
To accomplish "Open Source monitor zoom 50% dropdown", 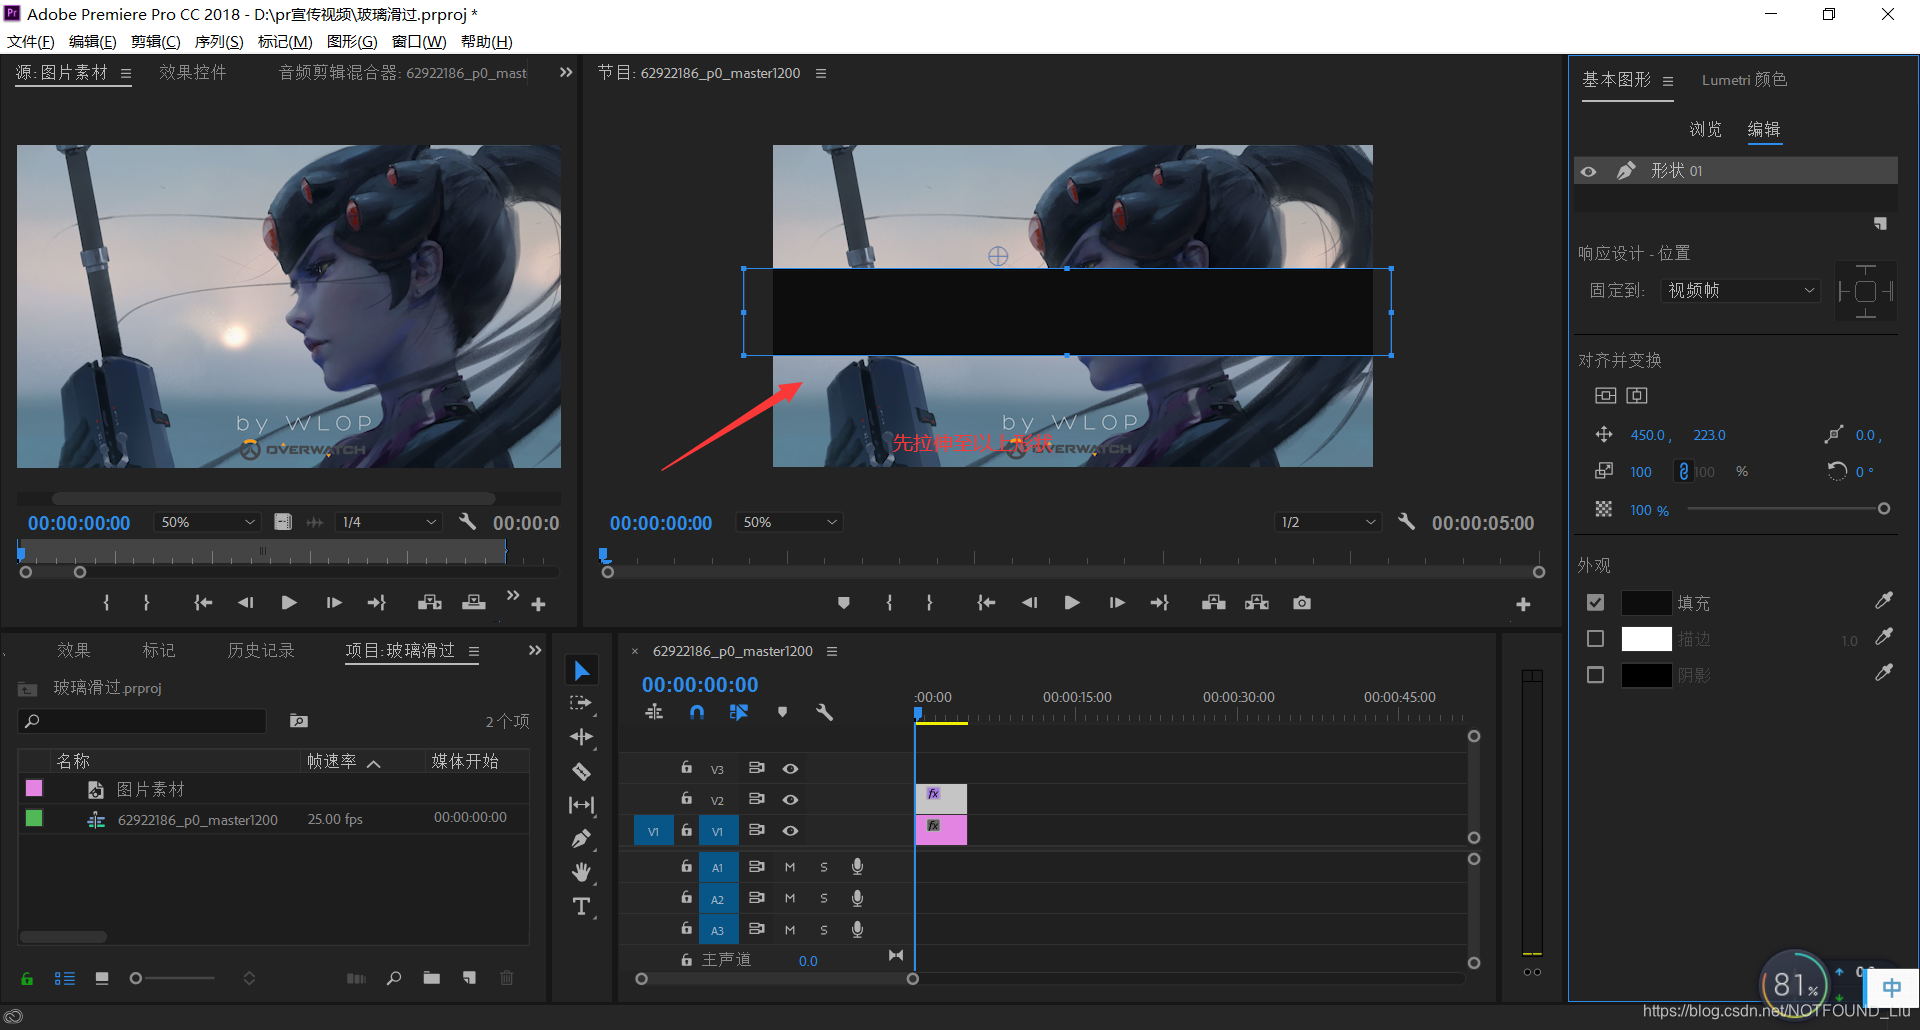I will [207, 522].
